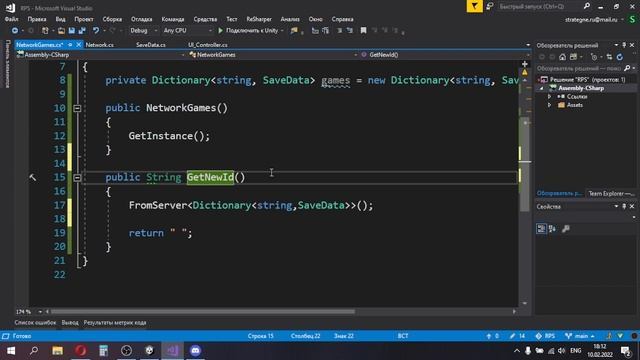Click the yellow notification filter flag icon

474,7
